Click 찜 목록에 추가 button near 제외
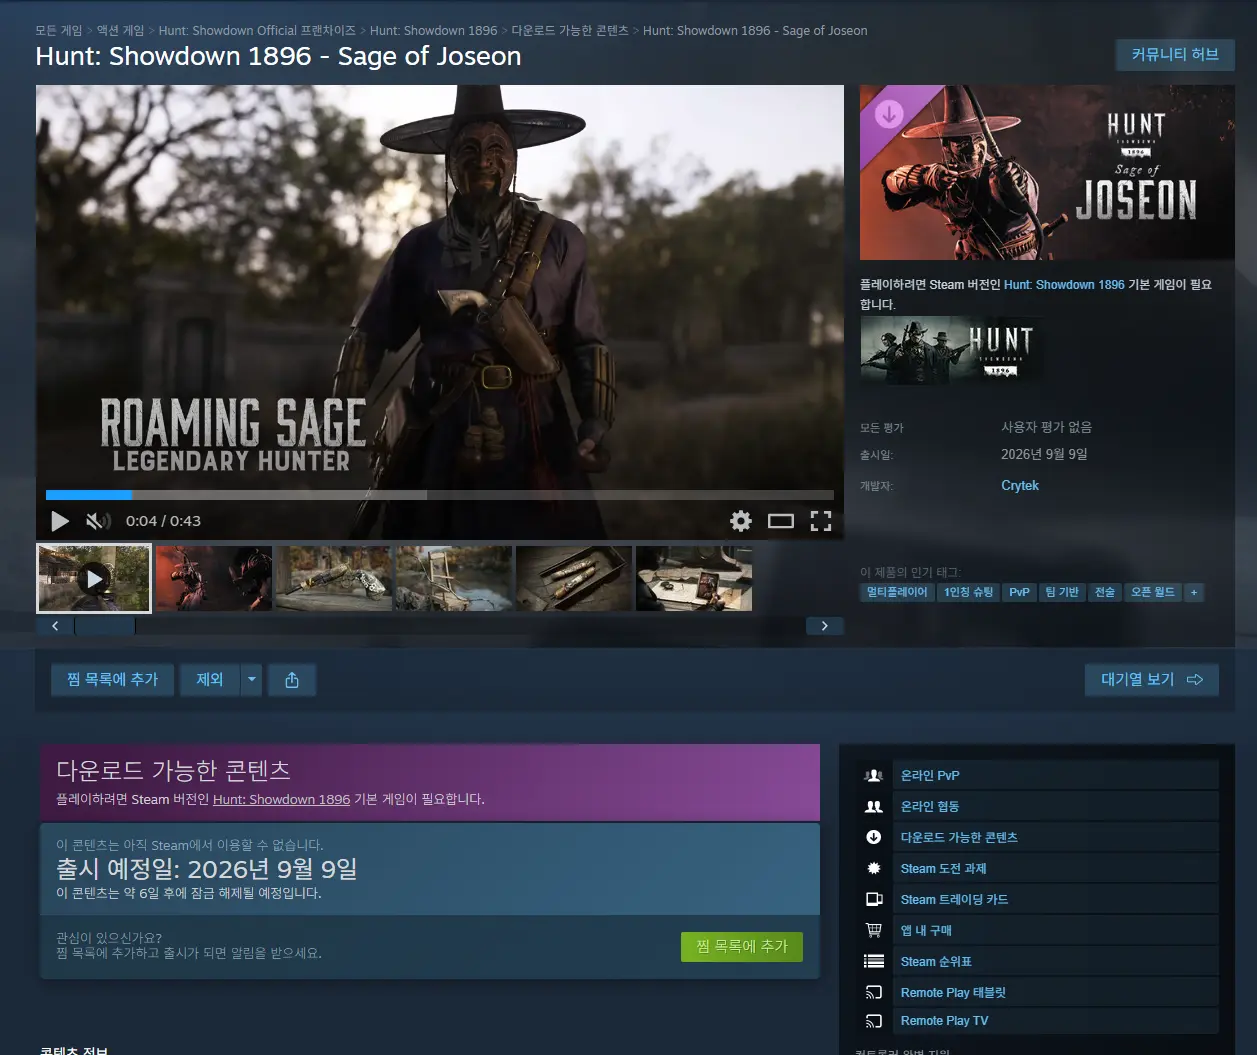1257x1055 pixels. point(113,679)
